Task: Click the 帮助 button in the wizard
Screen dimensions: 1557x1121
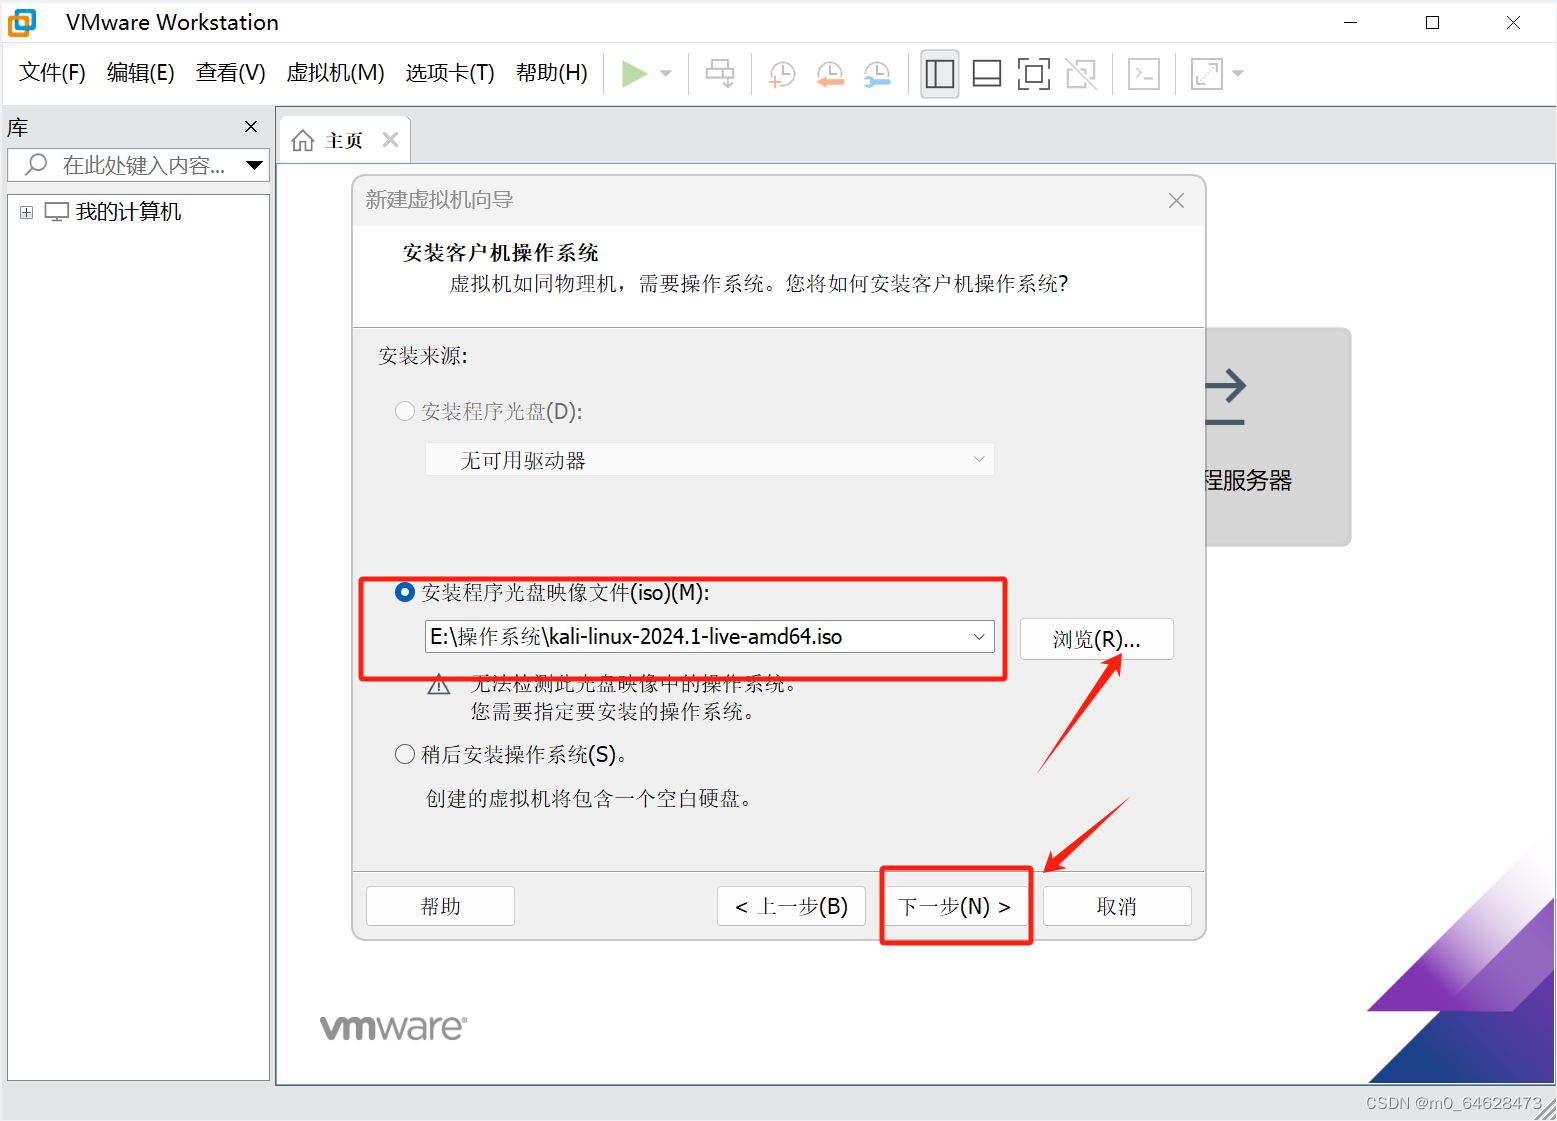Action: pyautogui.click(x=440, y=906)
